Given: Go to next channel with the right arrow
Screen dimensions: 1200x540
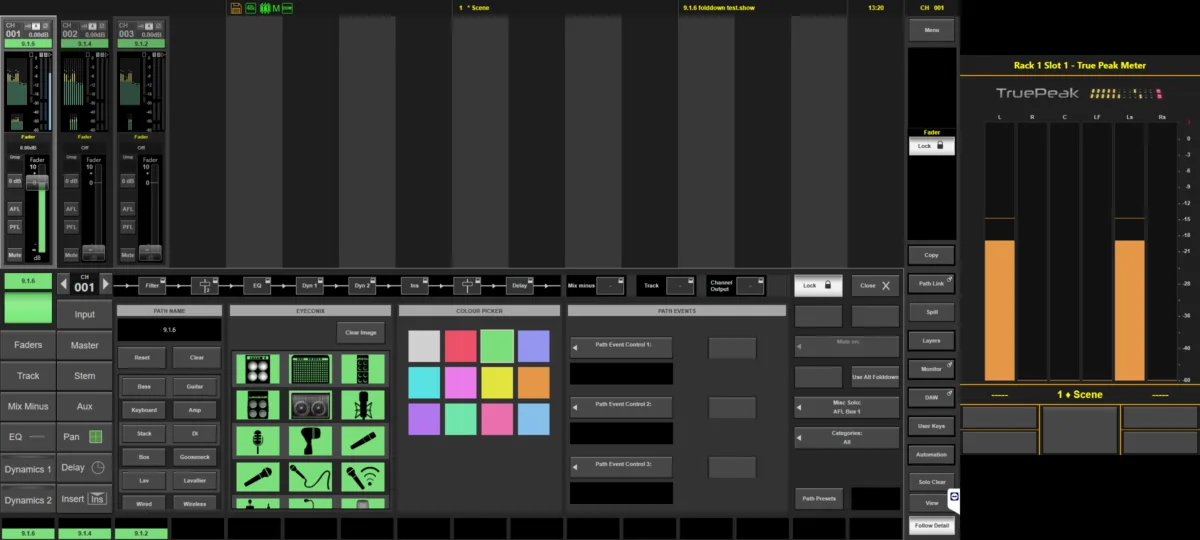Looking at the screenshot, I should tap(105, 285).
